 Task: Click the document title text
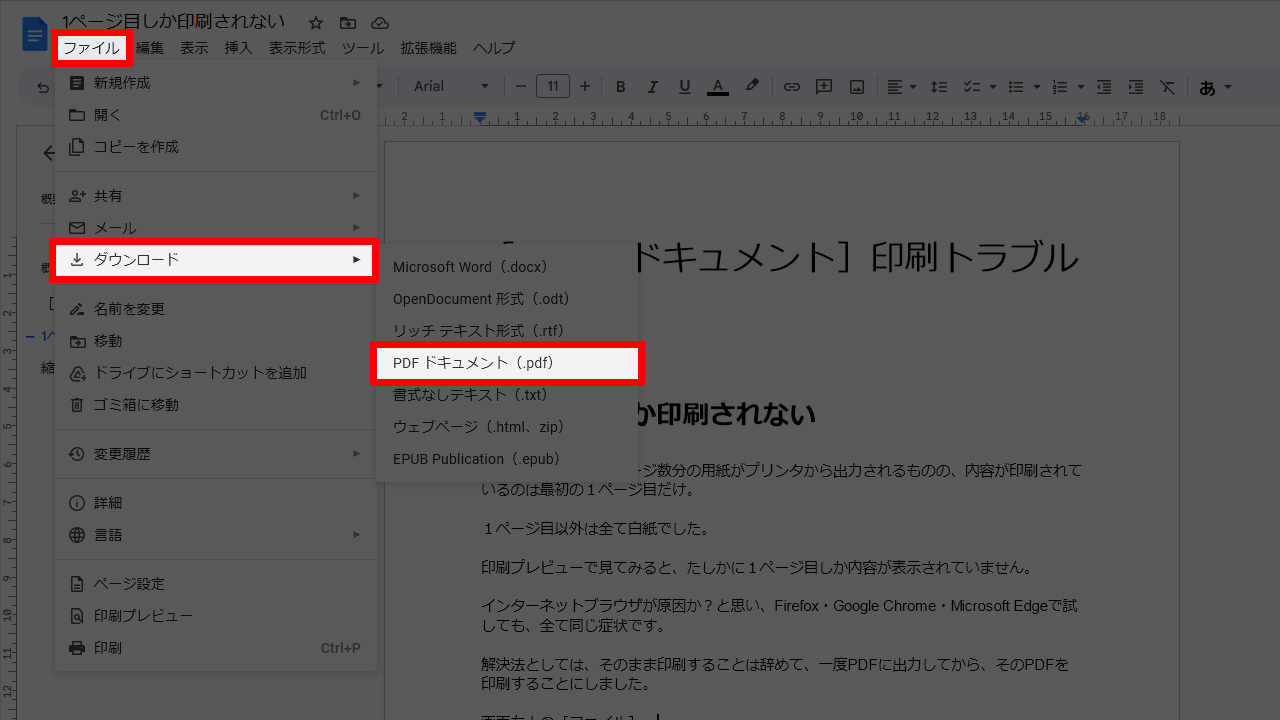173,21
